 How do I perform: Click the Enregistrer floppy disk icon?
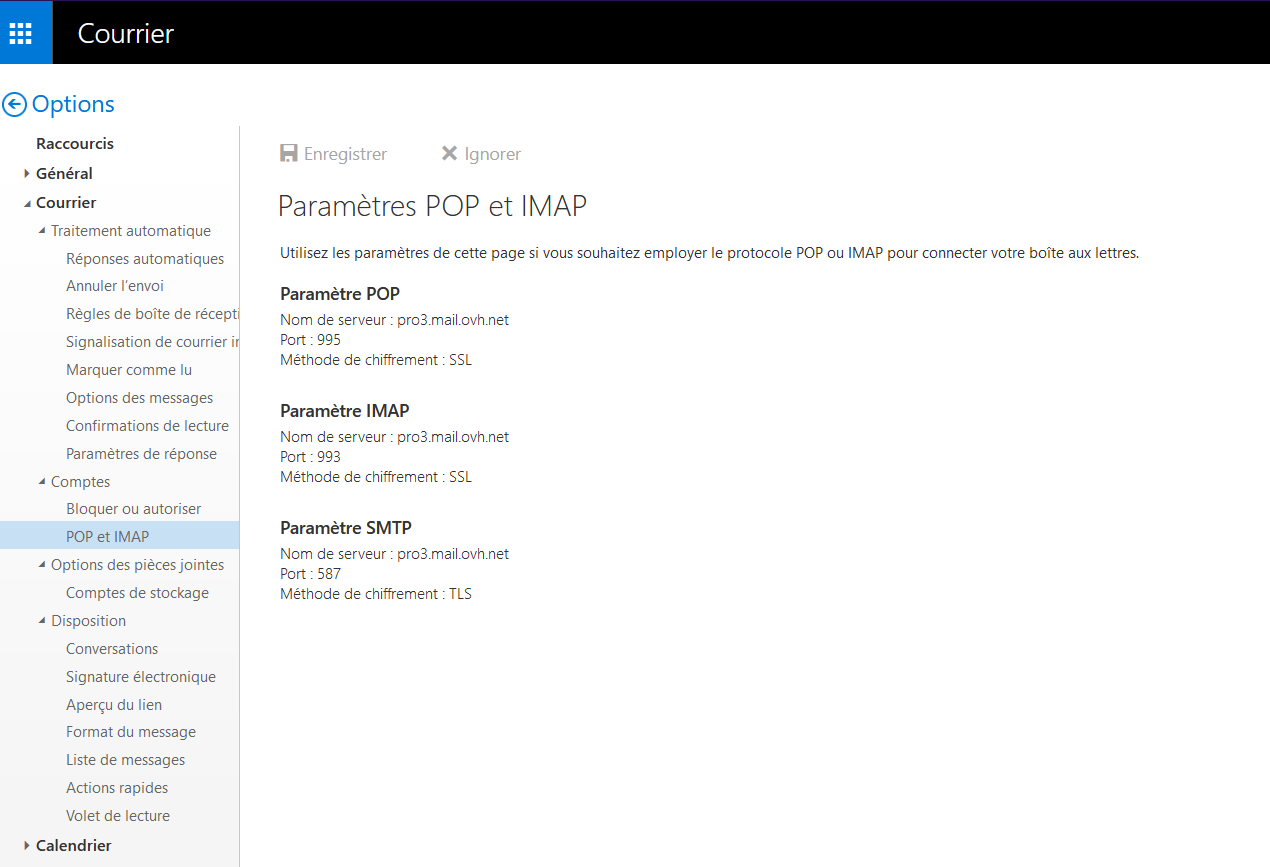(x=289, y=154)
